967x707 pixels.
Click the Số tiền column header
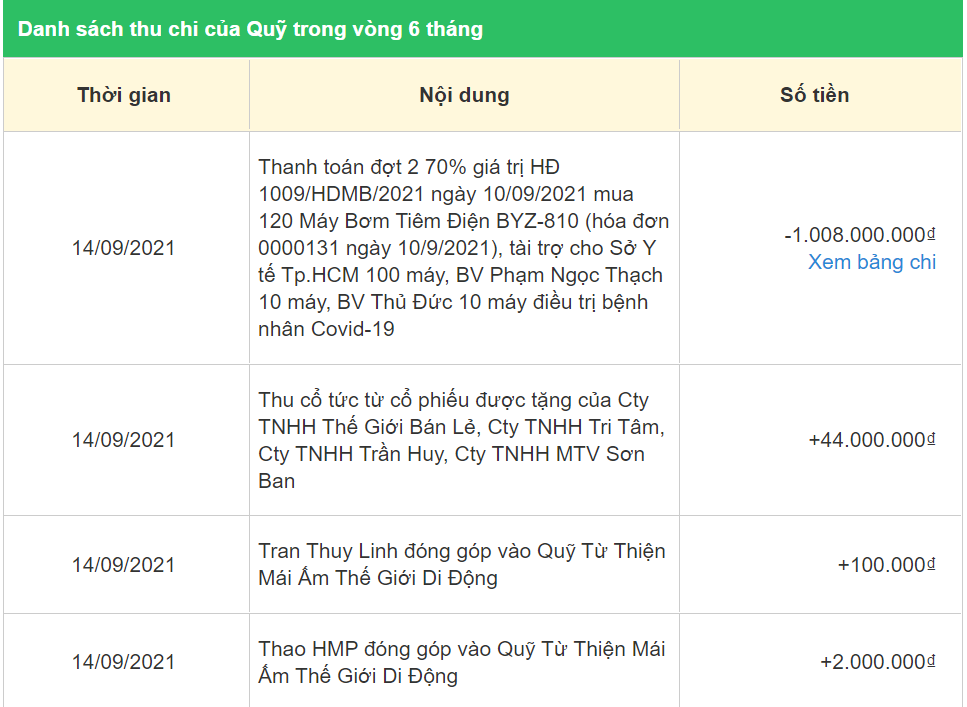click(814, 96)
